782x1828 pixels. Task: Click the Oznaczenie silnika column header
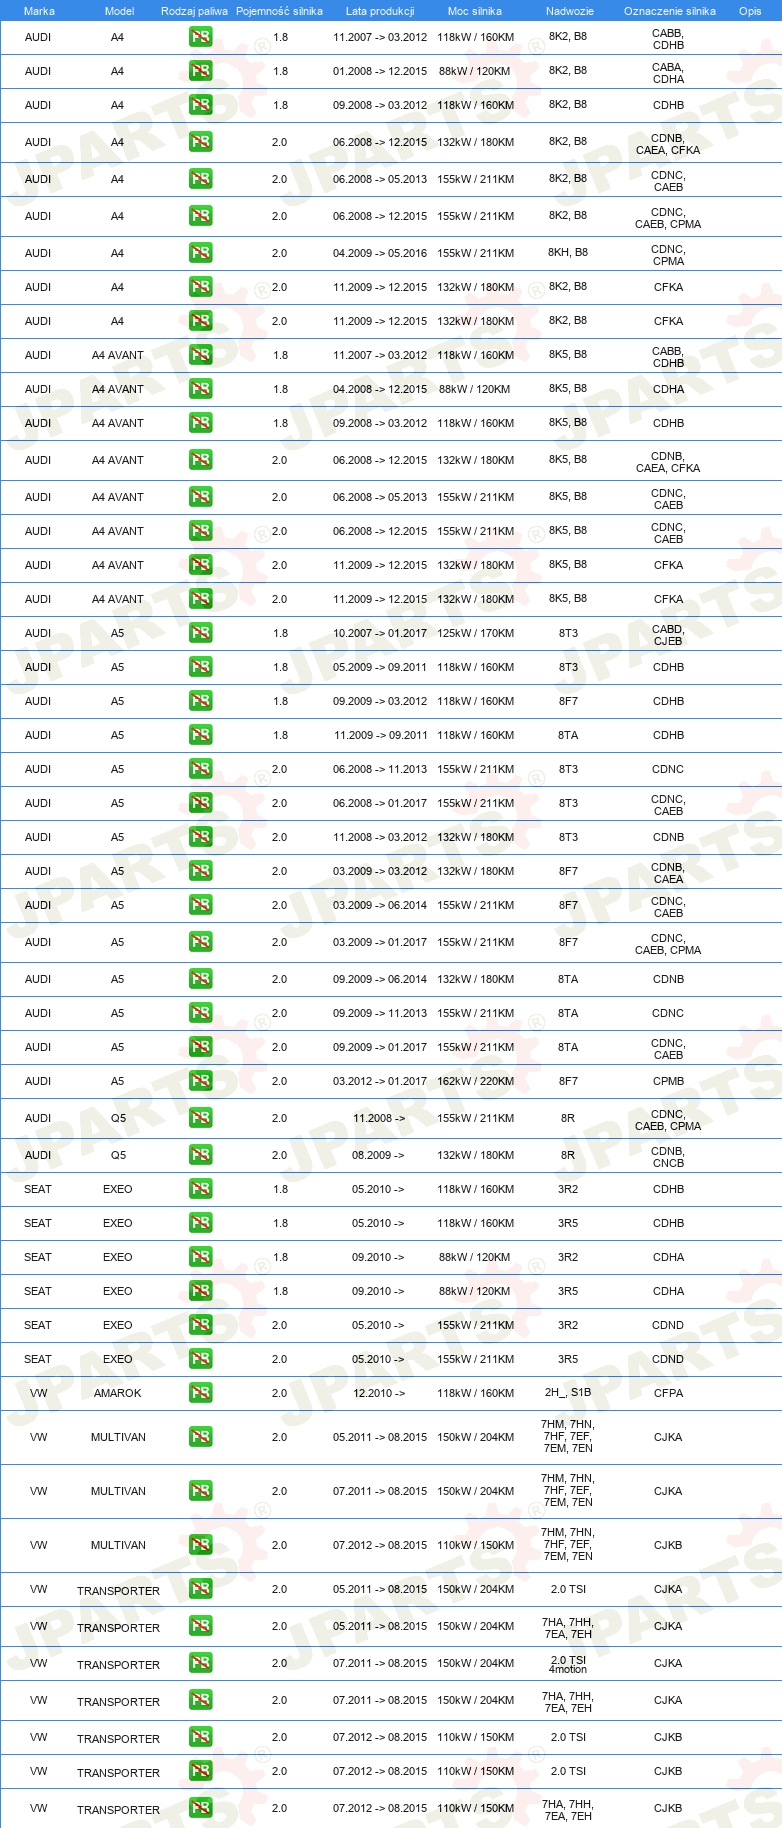pyautogui.click(x=670, y=11)
